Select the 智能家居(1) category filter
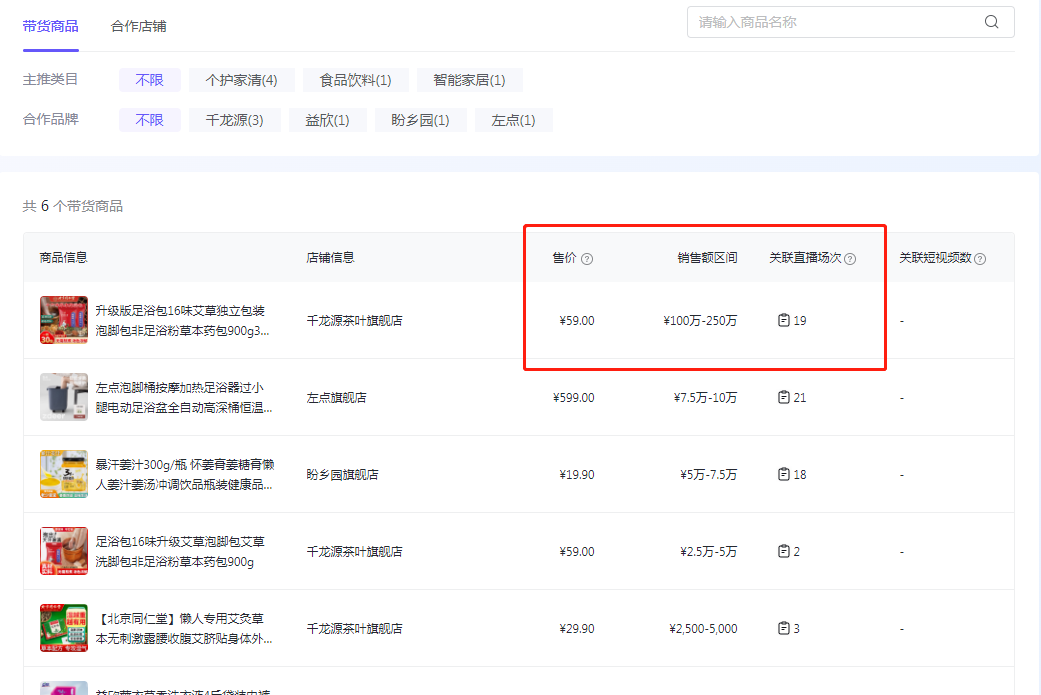The width and height of the screenshot is (1041, 695). [469, 80]
